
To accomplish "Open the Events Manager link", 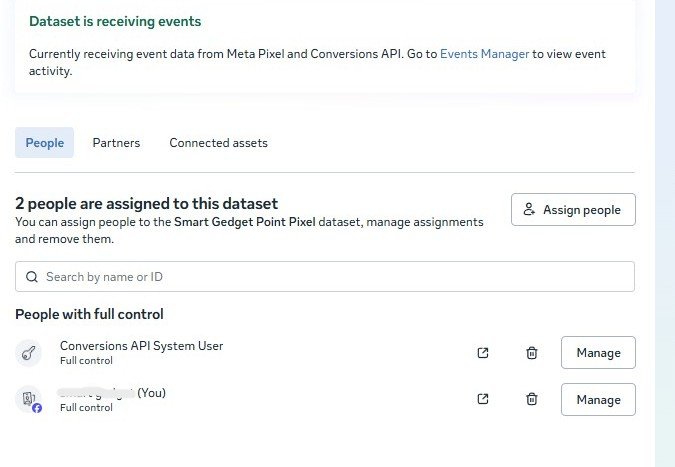I will click(x=484, y=54).
